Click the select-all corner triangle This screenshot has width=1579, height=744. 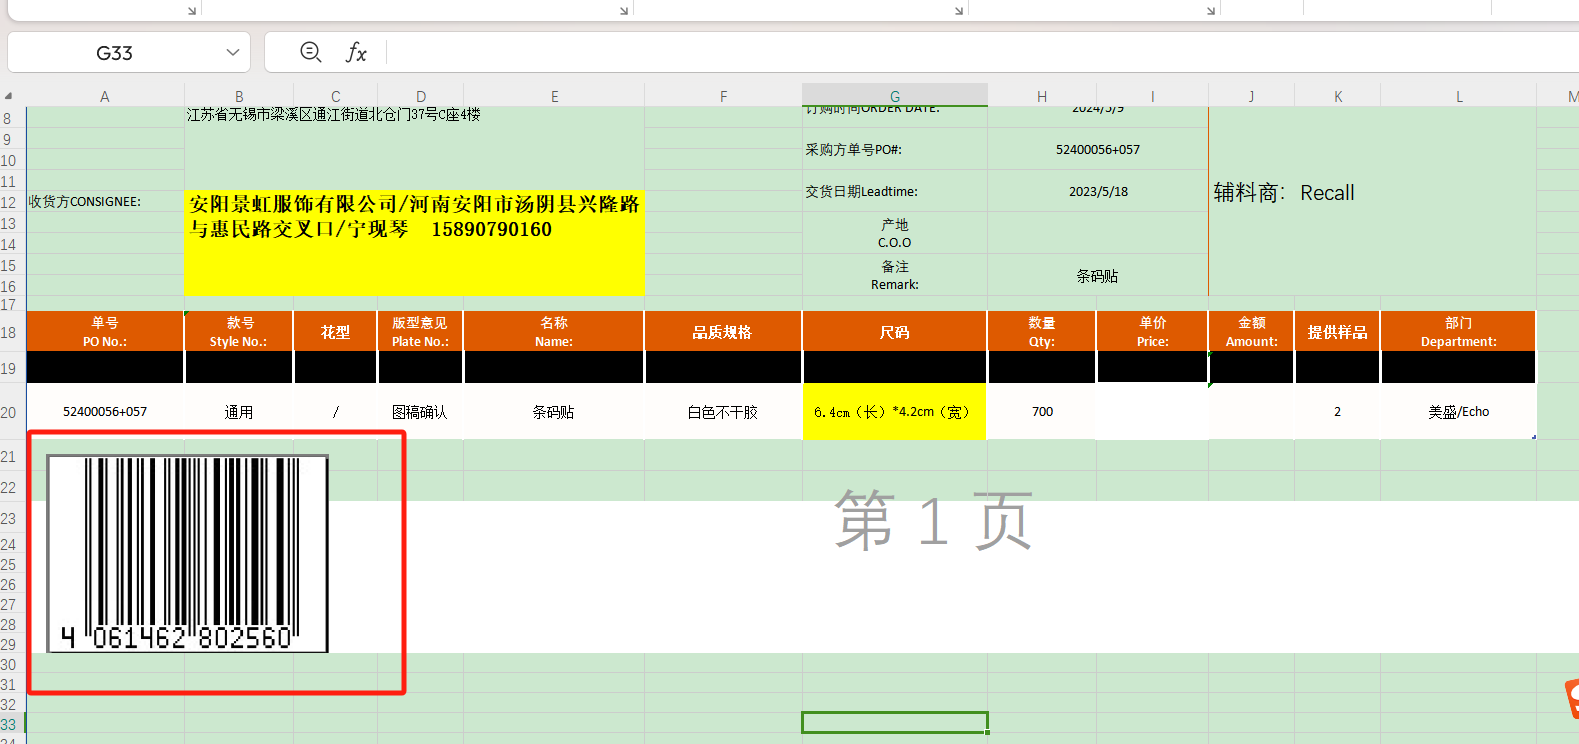coord(9,96)
